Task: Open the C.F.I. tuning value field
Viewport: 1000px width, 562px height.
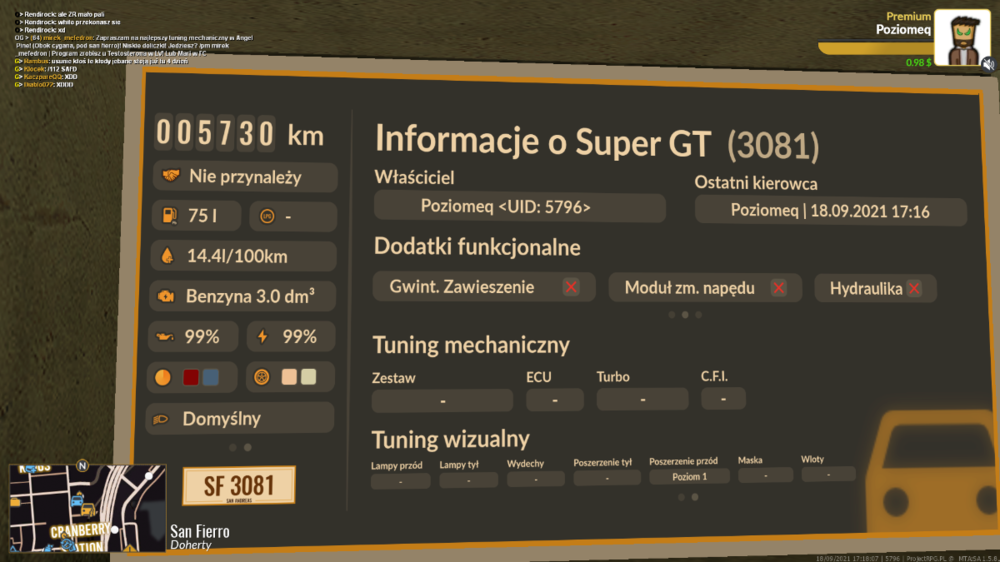Action: (x=723, y=399)
